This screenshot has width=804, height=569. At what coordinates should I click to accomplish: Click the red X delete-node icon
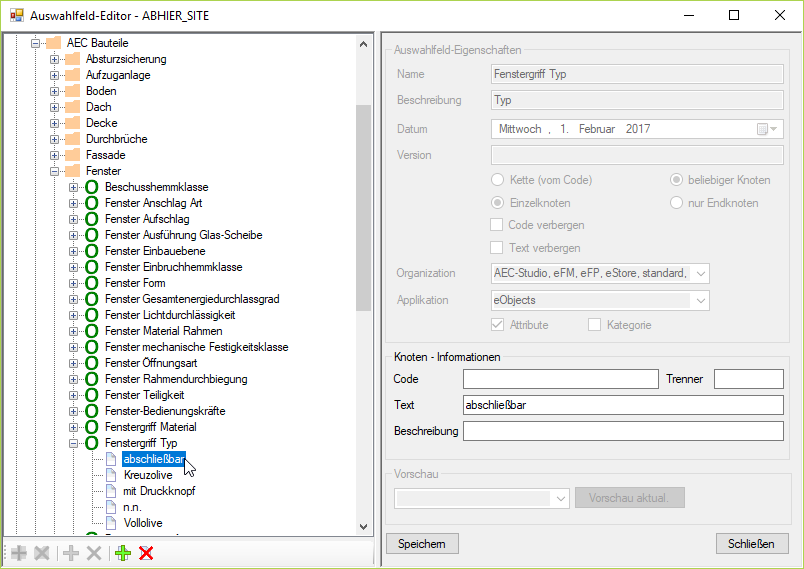[146, 553]
